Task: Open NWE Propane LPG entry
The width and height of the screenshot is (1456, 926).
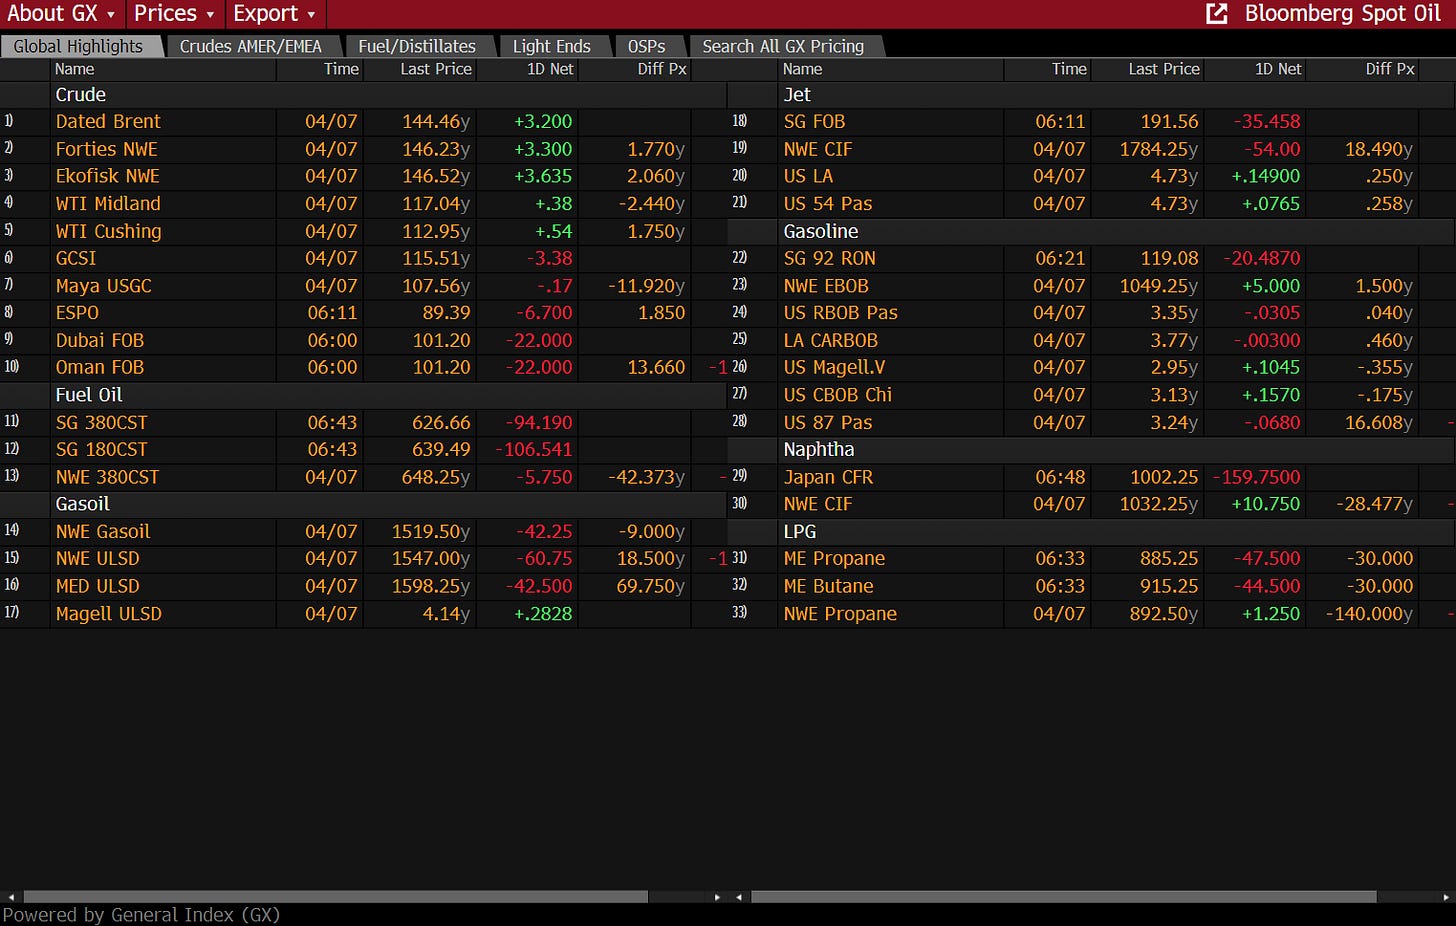Action: point(1092,614)
